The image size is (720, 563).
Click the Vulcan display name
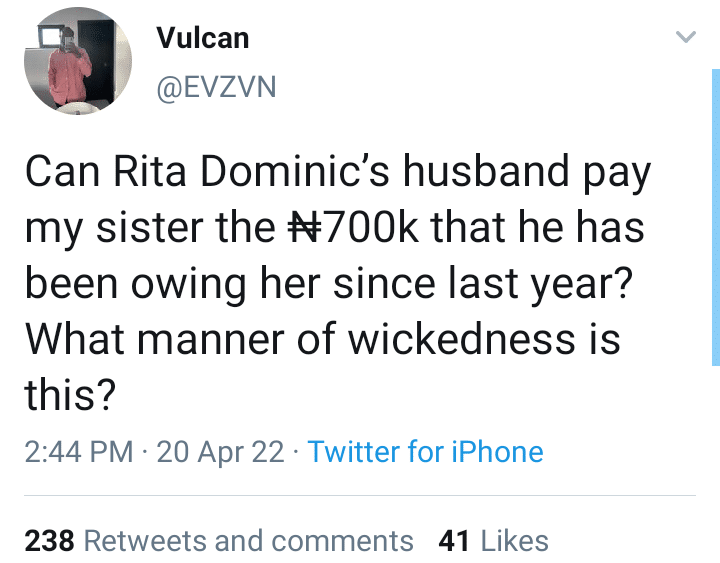click(203, 38)
